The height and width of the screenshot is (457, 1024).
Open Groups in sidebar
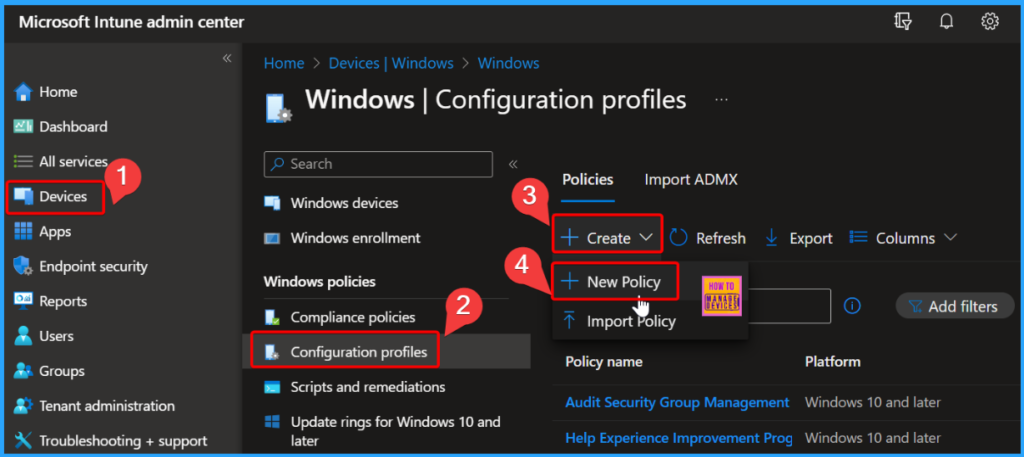point(62,371)
